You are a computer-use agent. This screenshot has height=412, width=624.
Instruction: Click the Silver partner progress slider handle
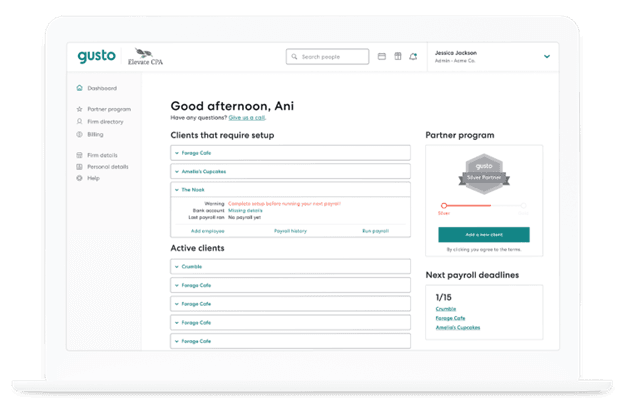click(x=444, y=205)
